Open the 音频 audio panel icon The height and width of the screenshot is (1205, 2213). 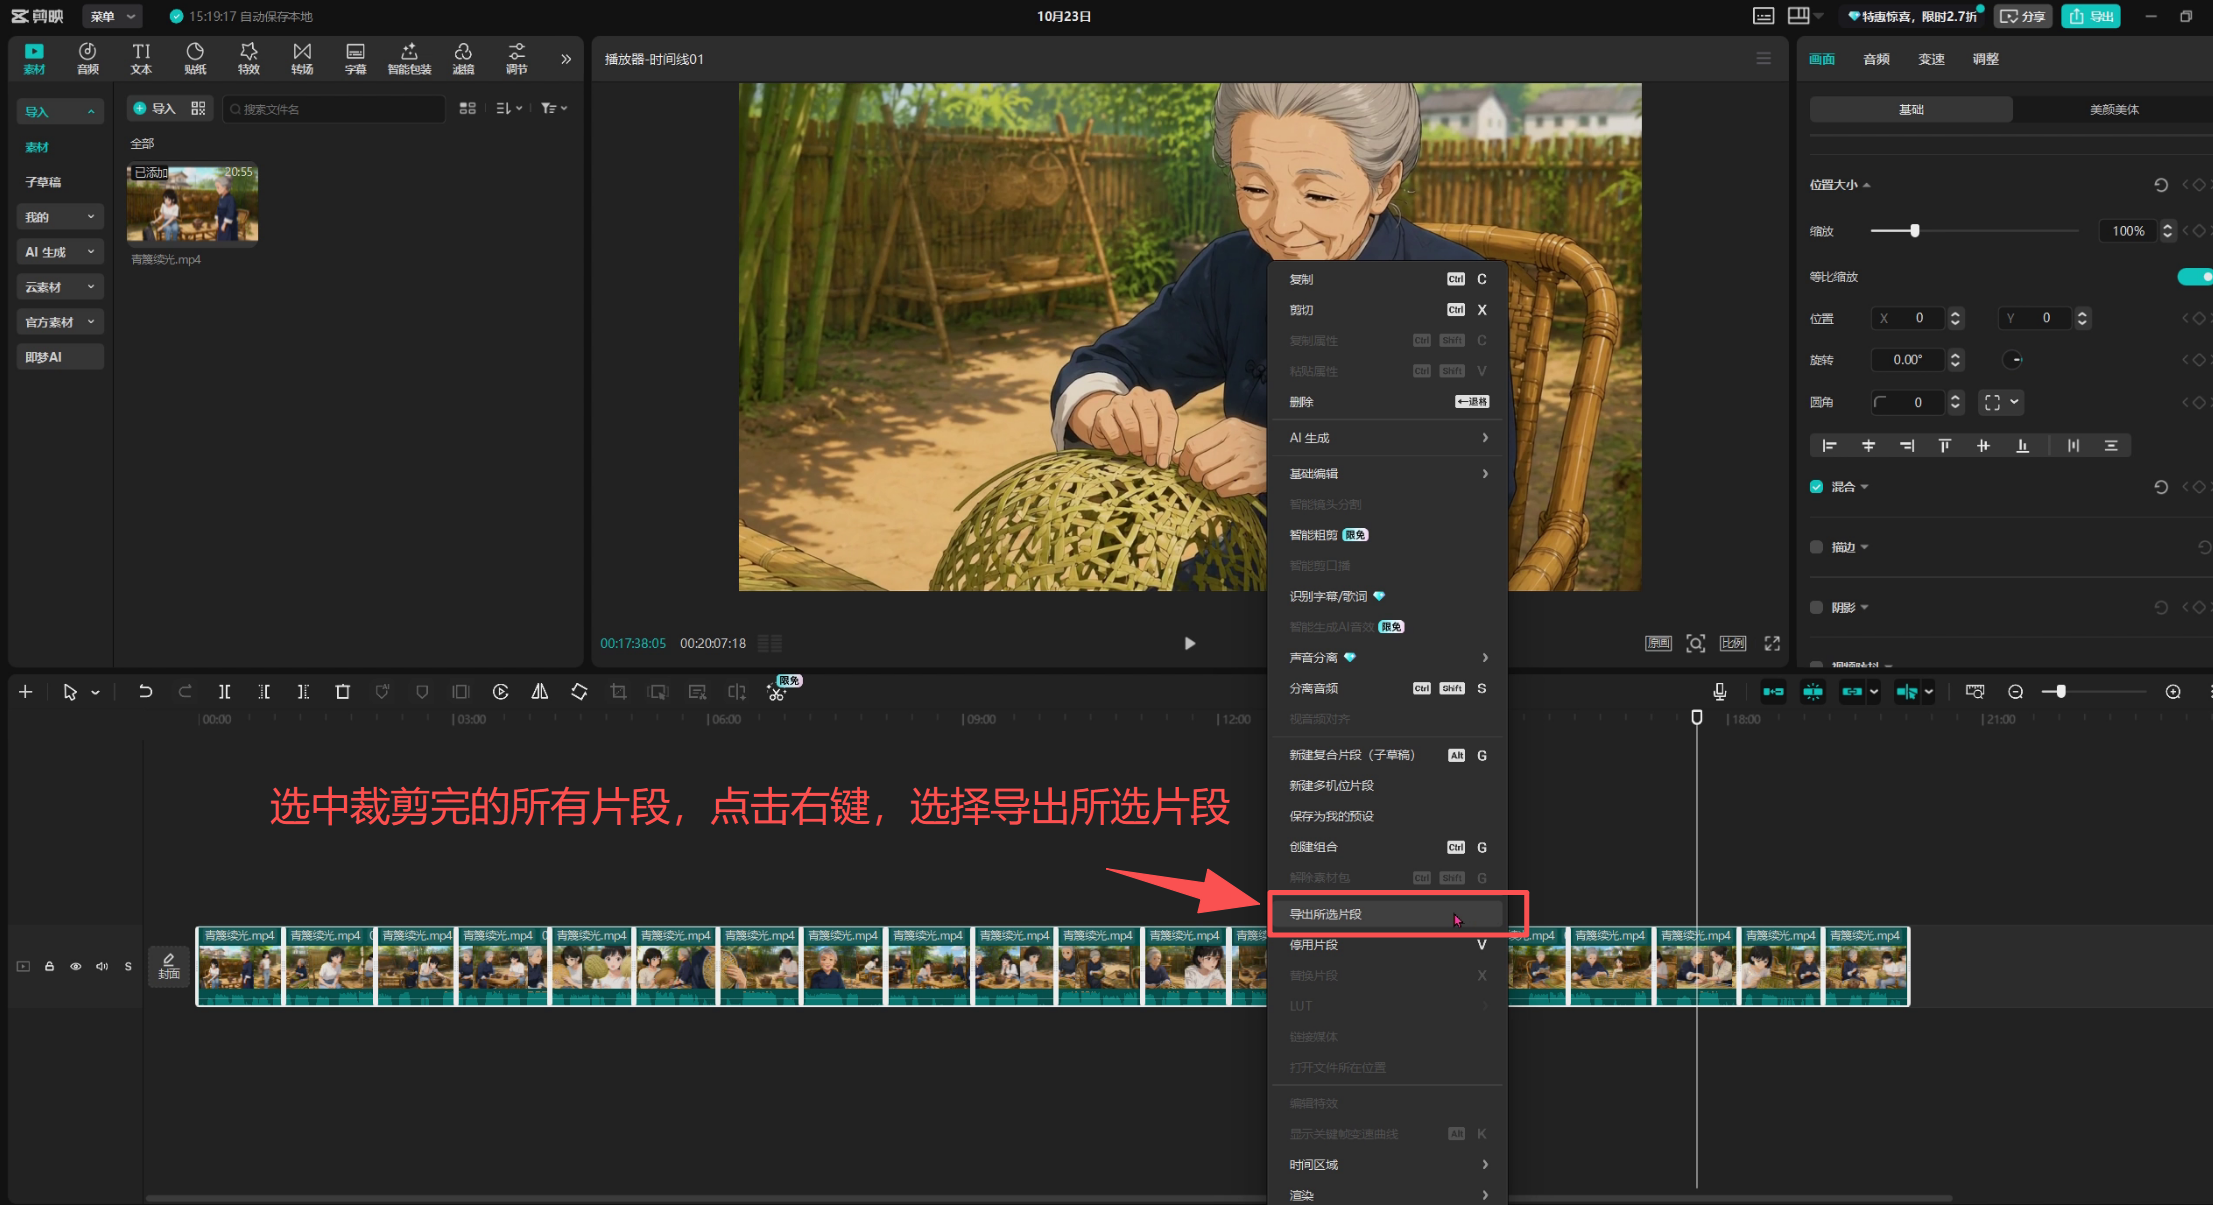pyautogui.click(x=88, y=58)
